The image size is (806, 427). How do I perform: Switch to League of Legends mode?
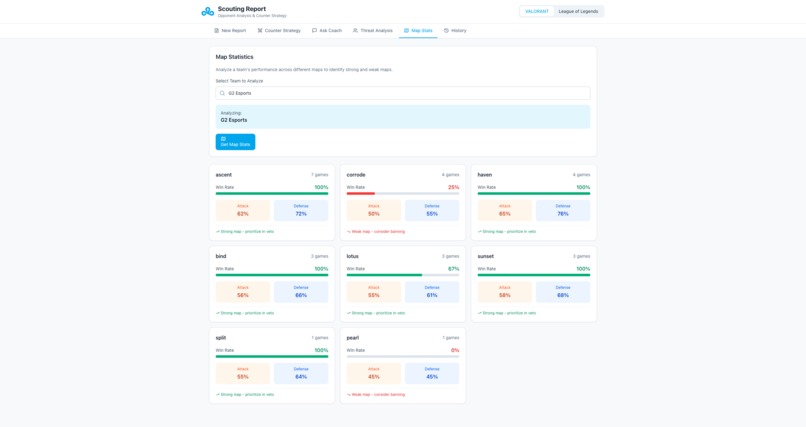coord(578,11)
